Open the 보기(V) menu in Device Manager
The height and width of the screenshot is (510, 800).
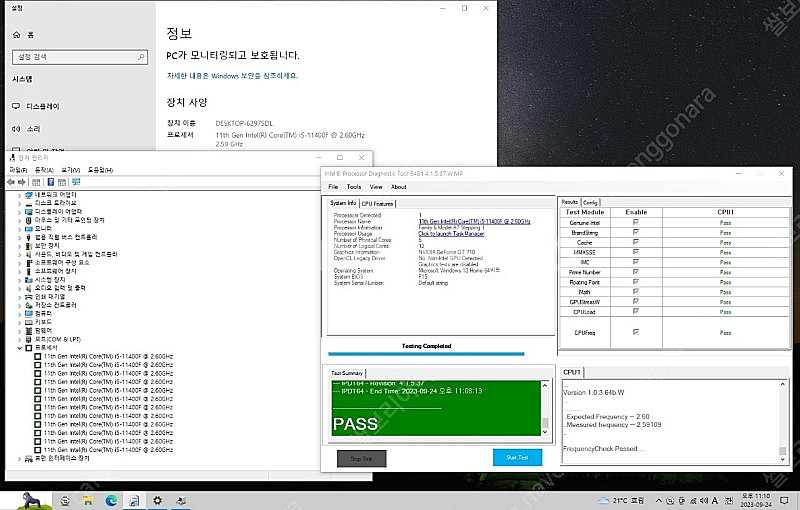click(70, 170)
